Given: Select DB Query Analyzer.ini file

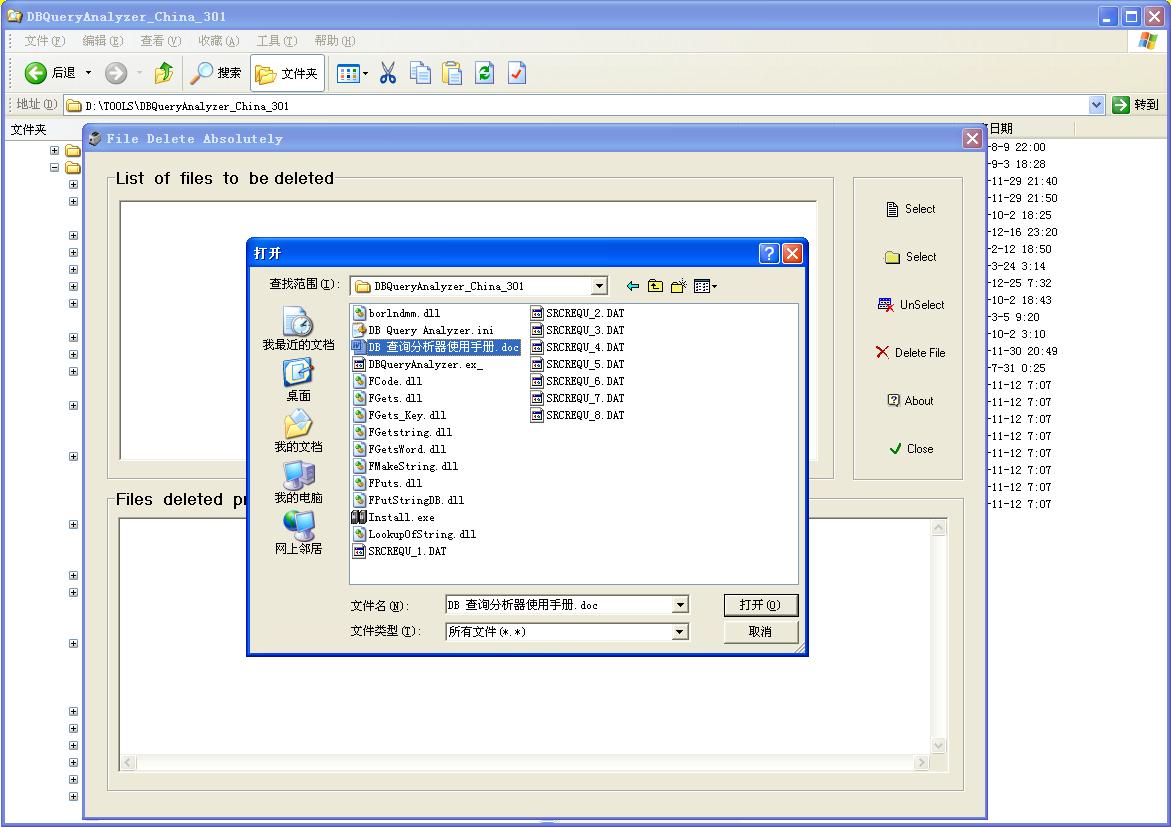Looking at the screenshot, I should (x=423, y=330).
